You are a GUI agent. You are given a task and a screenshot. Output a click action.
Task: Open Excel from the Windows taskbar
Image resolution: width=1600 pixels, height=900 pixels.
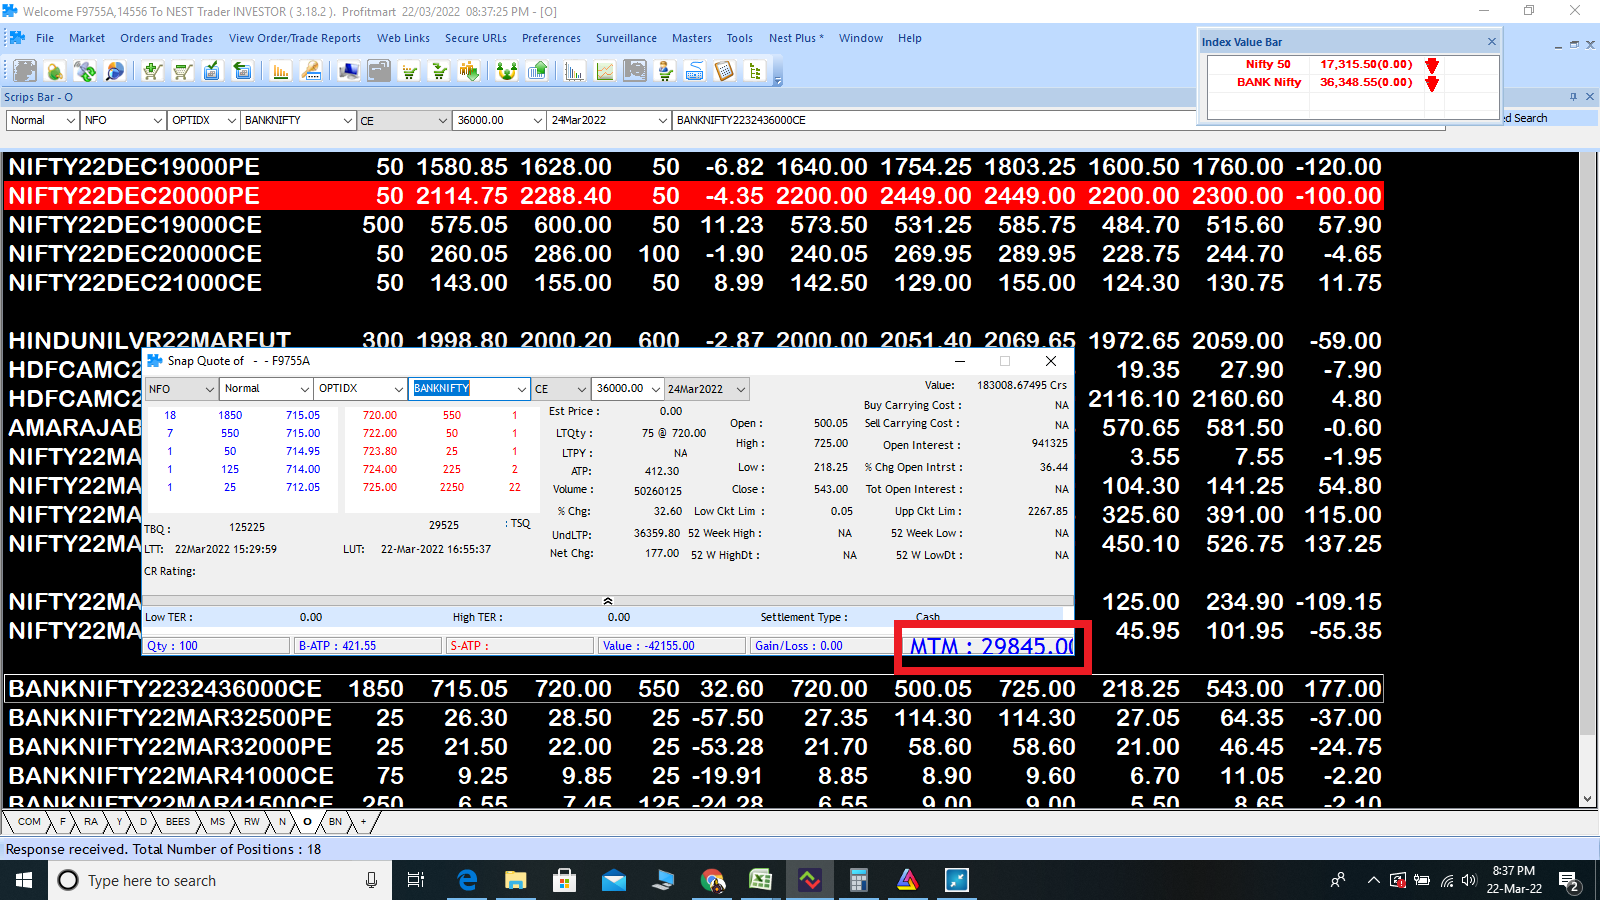(x=761, y=880)
